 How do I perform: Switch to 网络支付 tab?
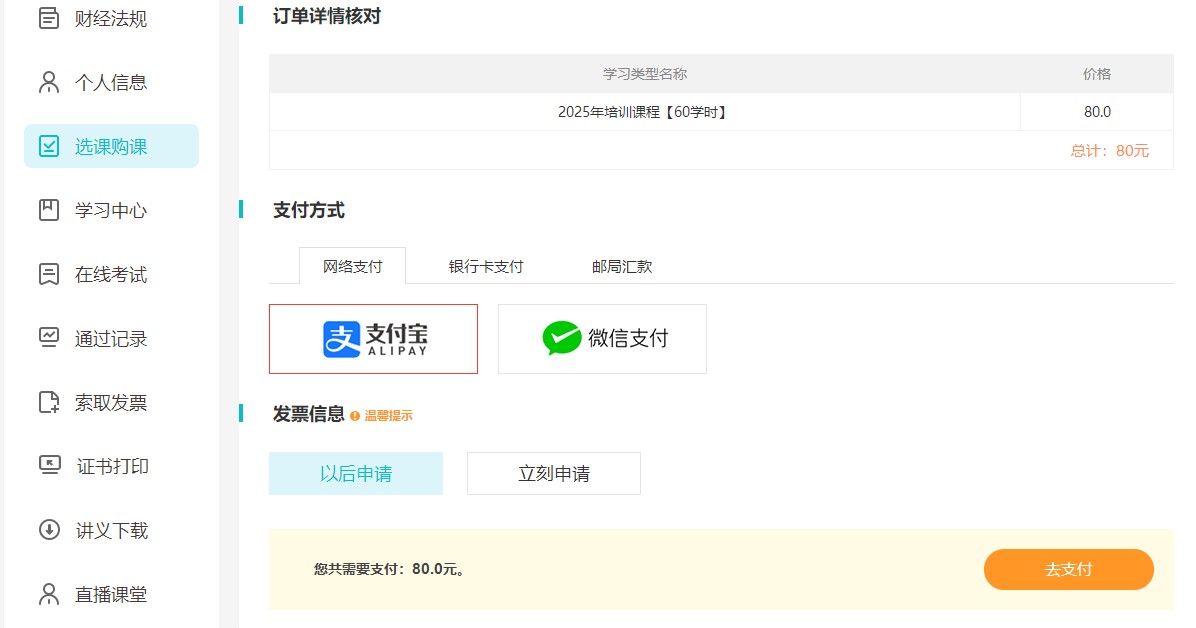pyautogui.click(x=352, y=266)
